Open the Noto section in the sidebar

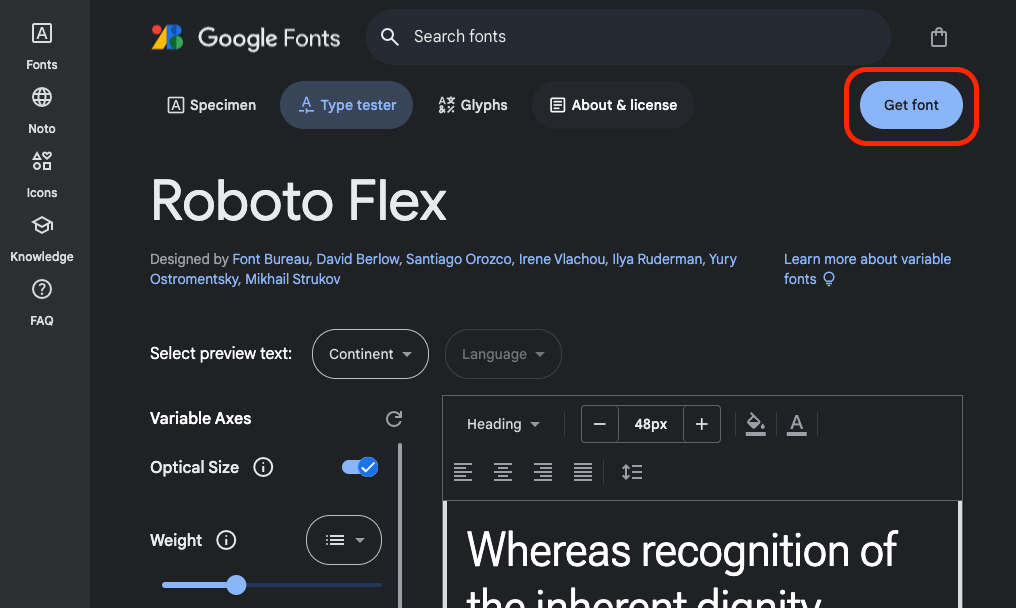(x=41, y=108)
